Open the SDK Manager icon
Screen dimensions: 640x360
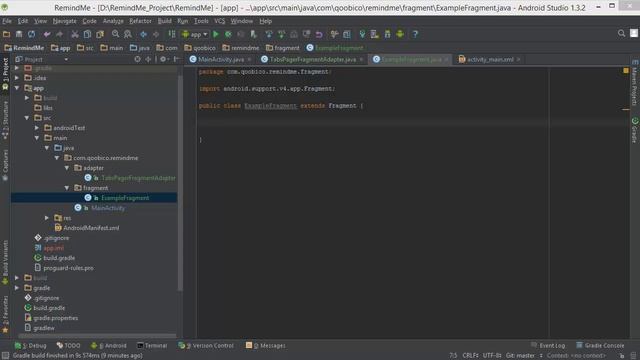pos(387,34)
